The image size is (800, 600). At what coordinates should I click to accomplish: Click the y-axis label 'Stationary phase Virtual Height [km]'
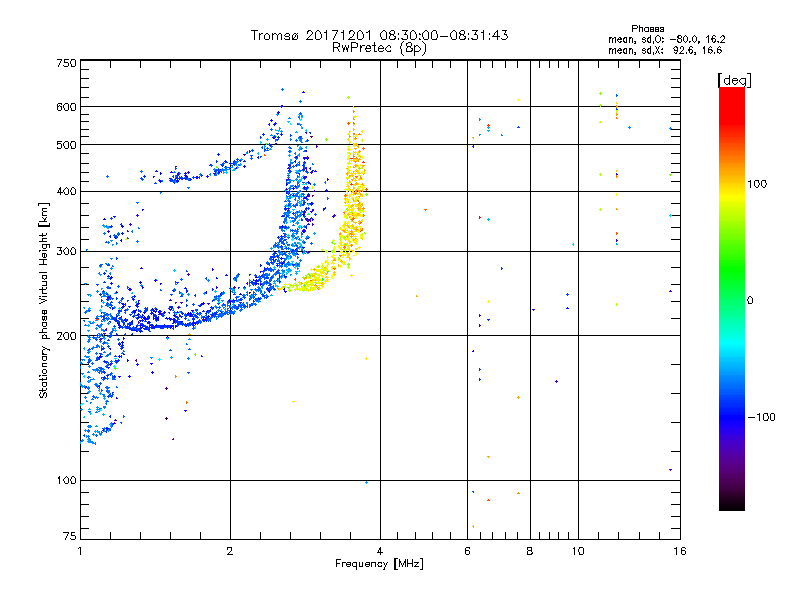point(43,300)
